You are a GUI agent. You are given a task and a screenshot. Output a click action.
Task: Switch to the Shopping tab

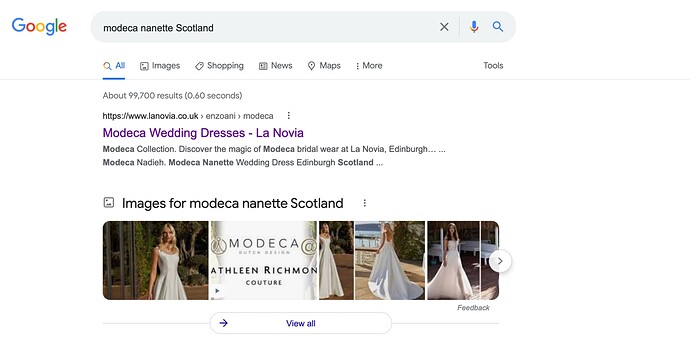[x=219, y=66]
